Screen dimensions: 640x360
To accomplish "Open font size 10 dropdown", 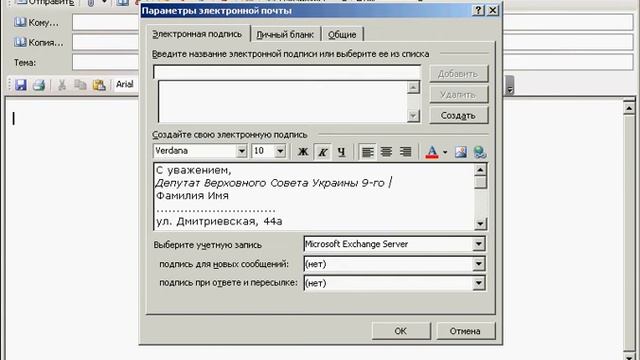I will tap(280, 151).
